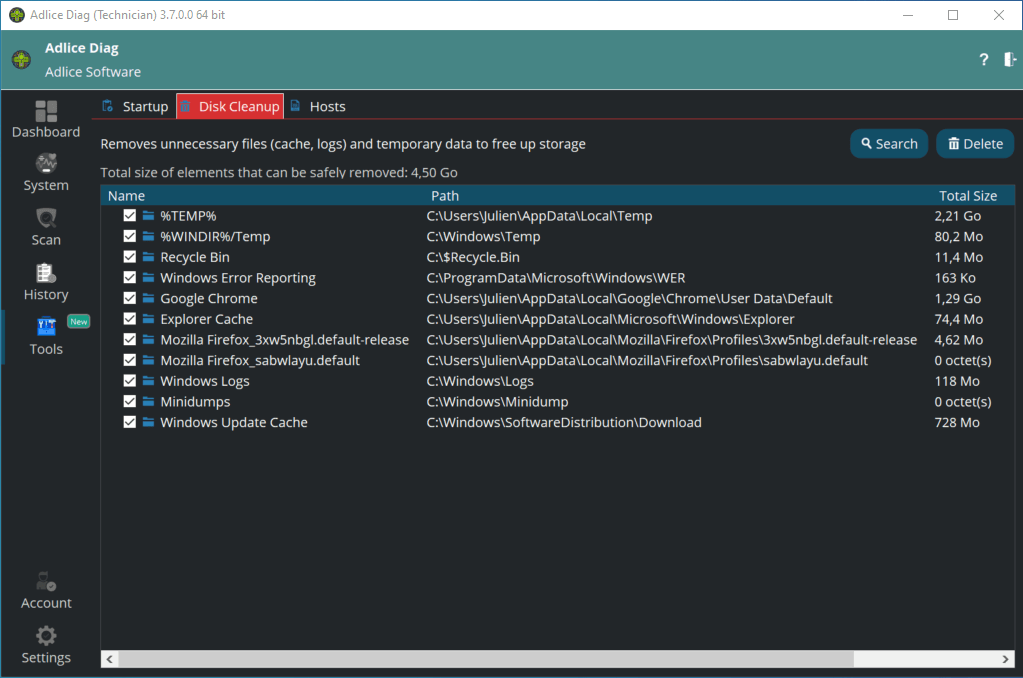This screenshot has width=1023, height=678.
Task: Click the exit door icon in header
Action: (1010, 60)
